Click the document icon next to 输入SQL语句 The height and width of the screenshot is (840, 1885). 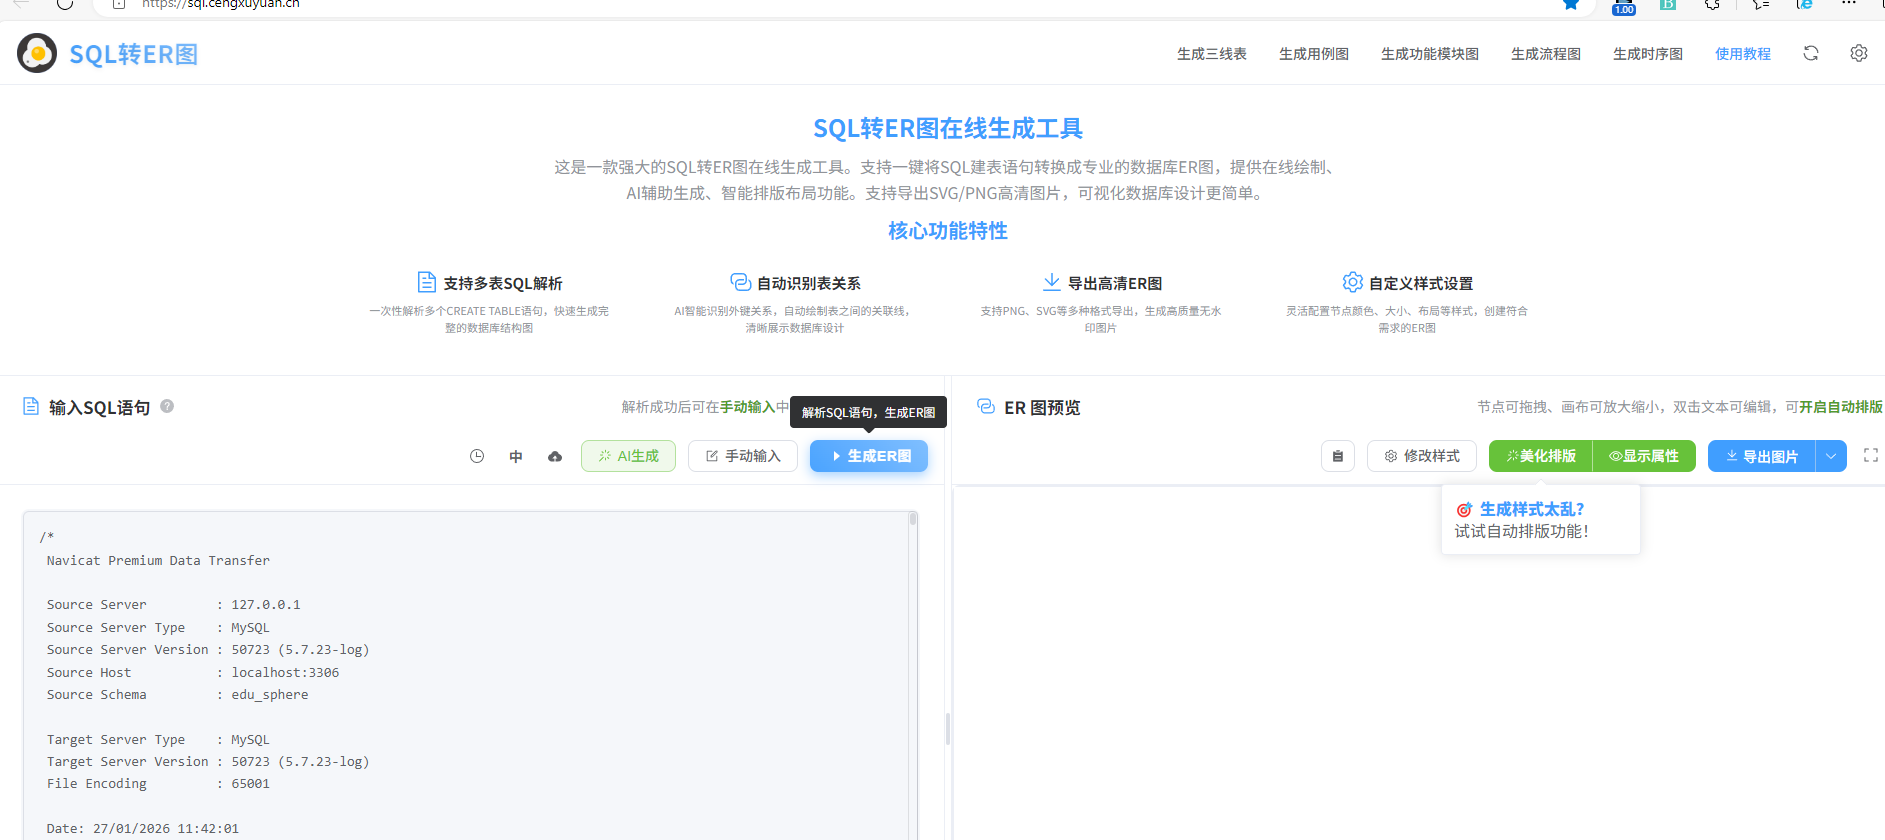[x=31, y=406]
